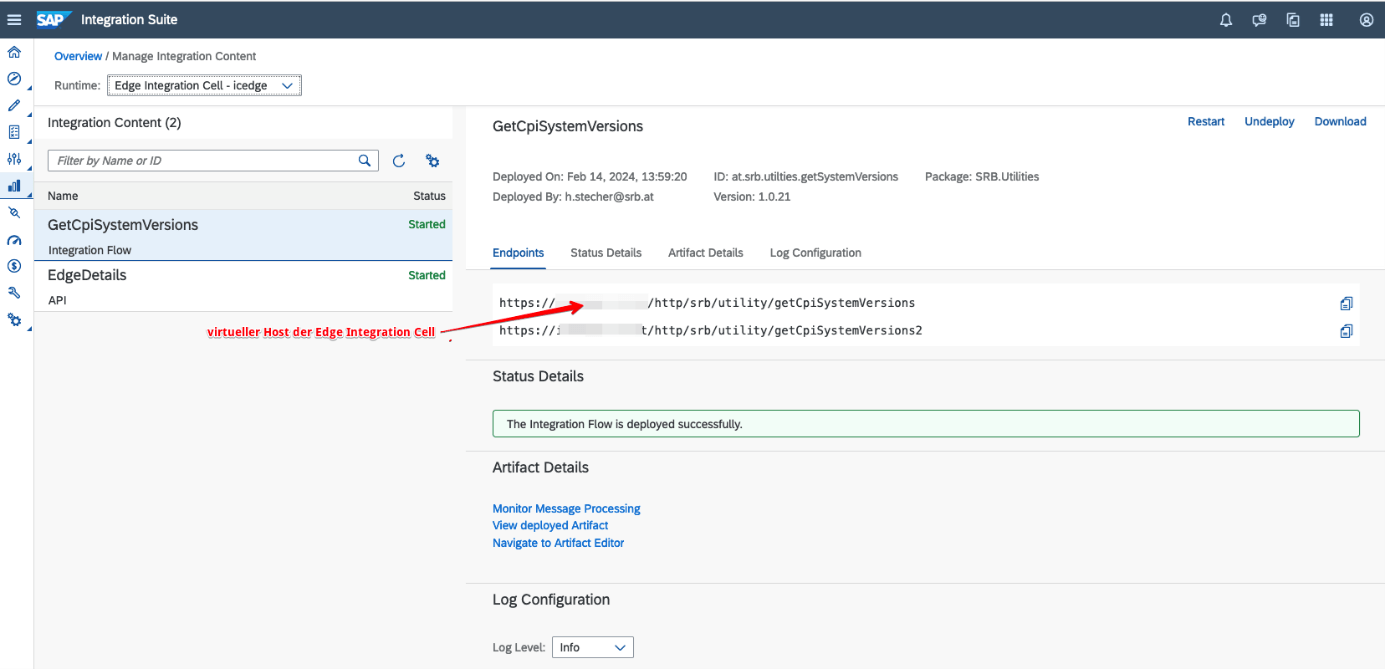Open the plug connector icon in sidebar
The height and width of the screenshot is (669, 1385).
point(14,212)
